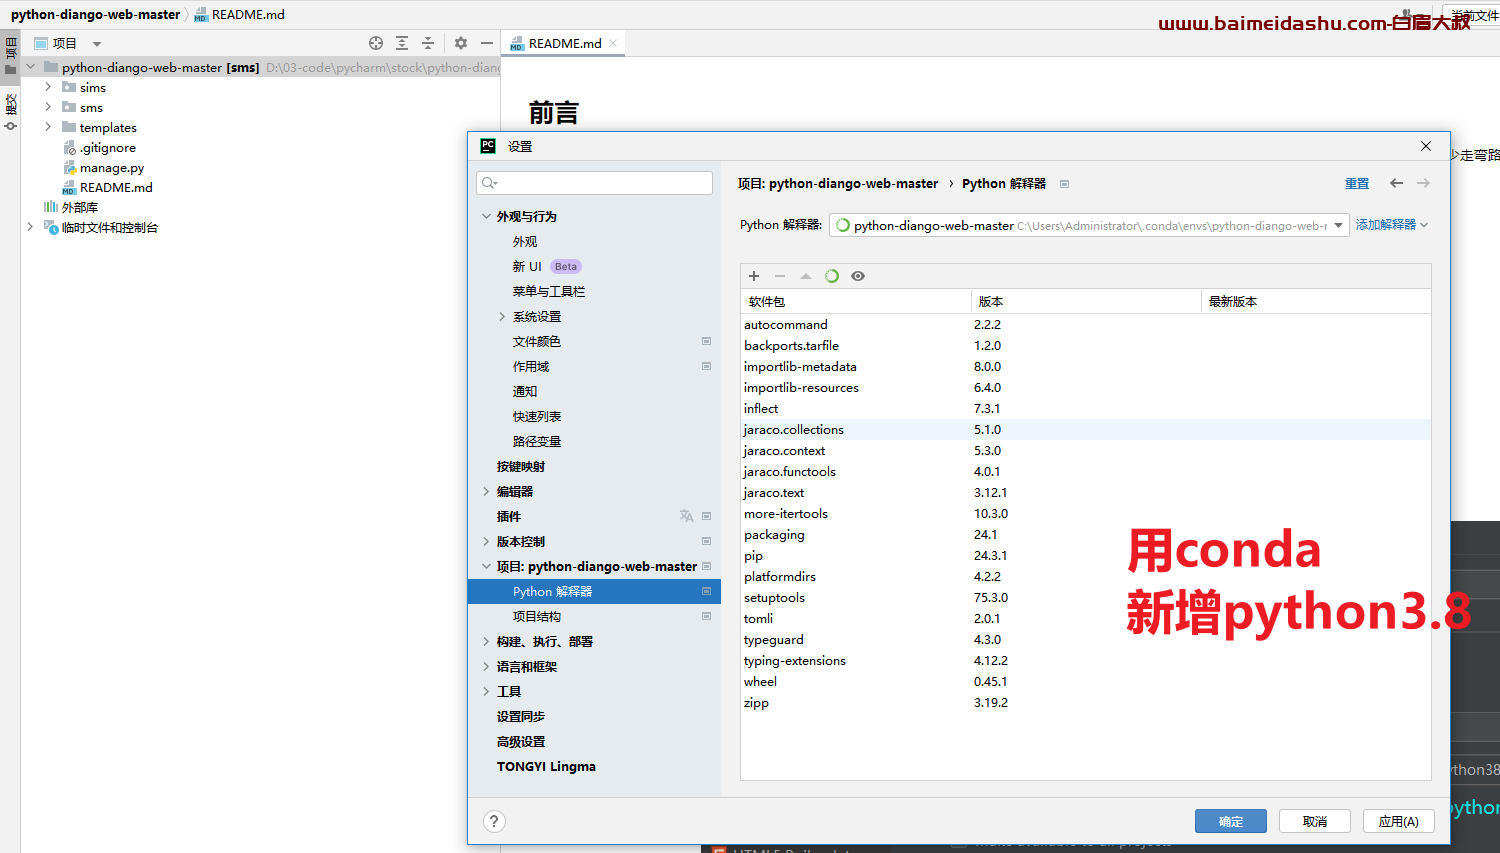Viewport: 1500px width, 853px height.
Task: Click manage.py file in project tree
Action: 112,168
